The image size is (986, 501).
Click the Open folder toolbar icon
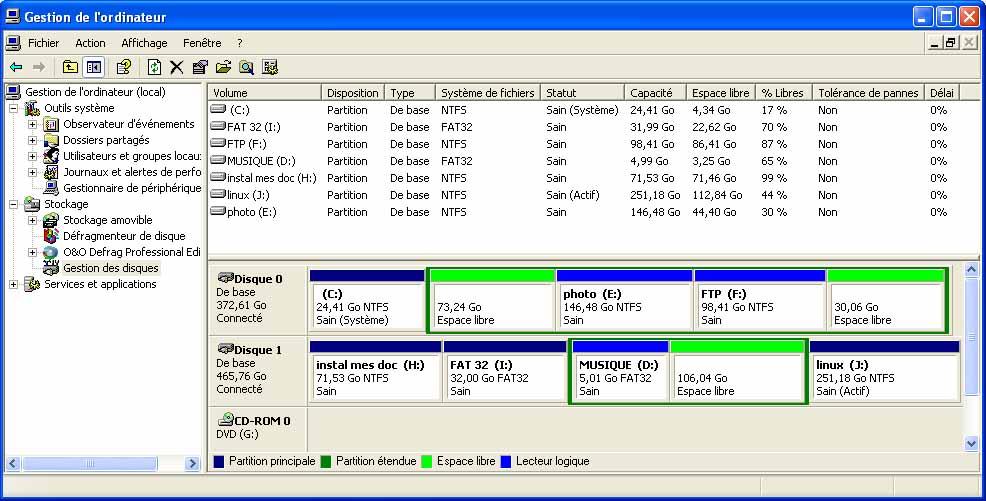[223, 67]
